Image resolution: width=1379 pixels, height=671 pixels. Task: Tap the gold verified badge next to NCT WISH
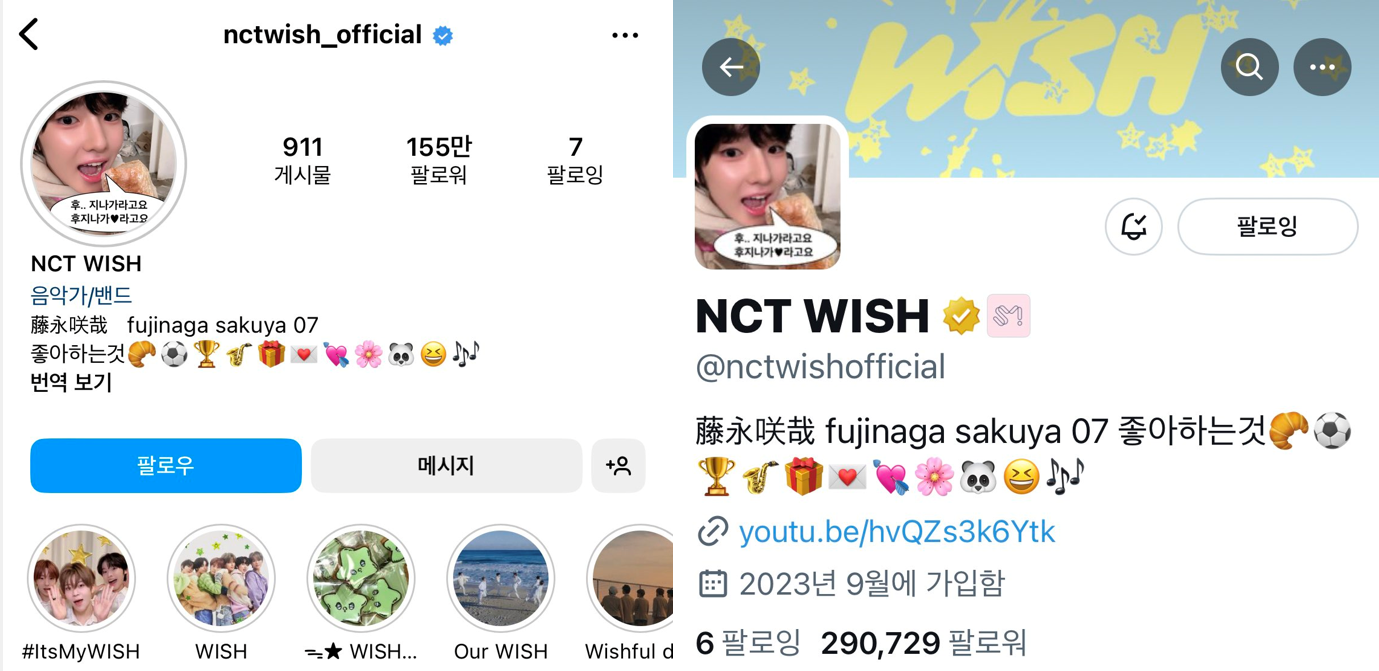[x=961, y=316]
